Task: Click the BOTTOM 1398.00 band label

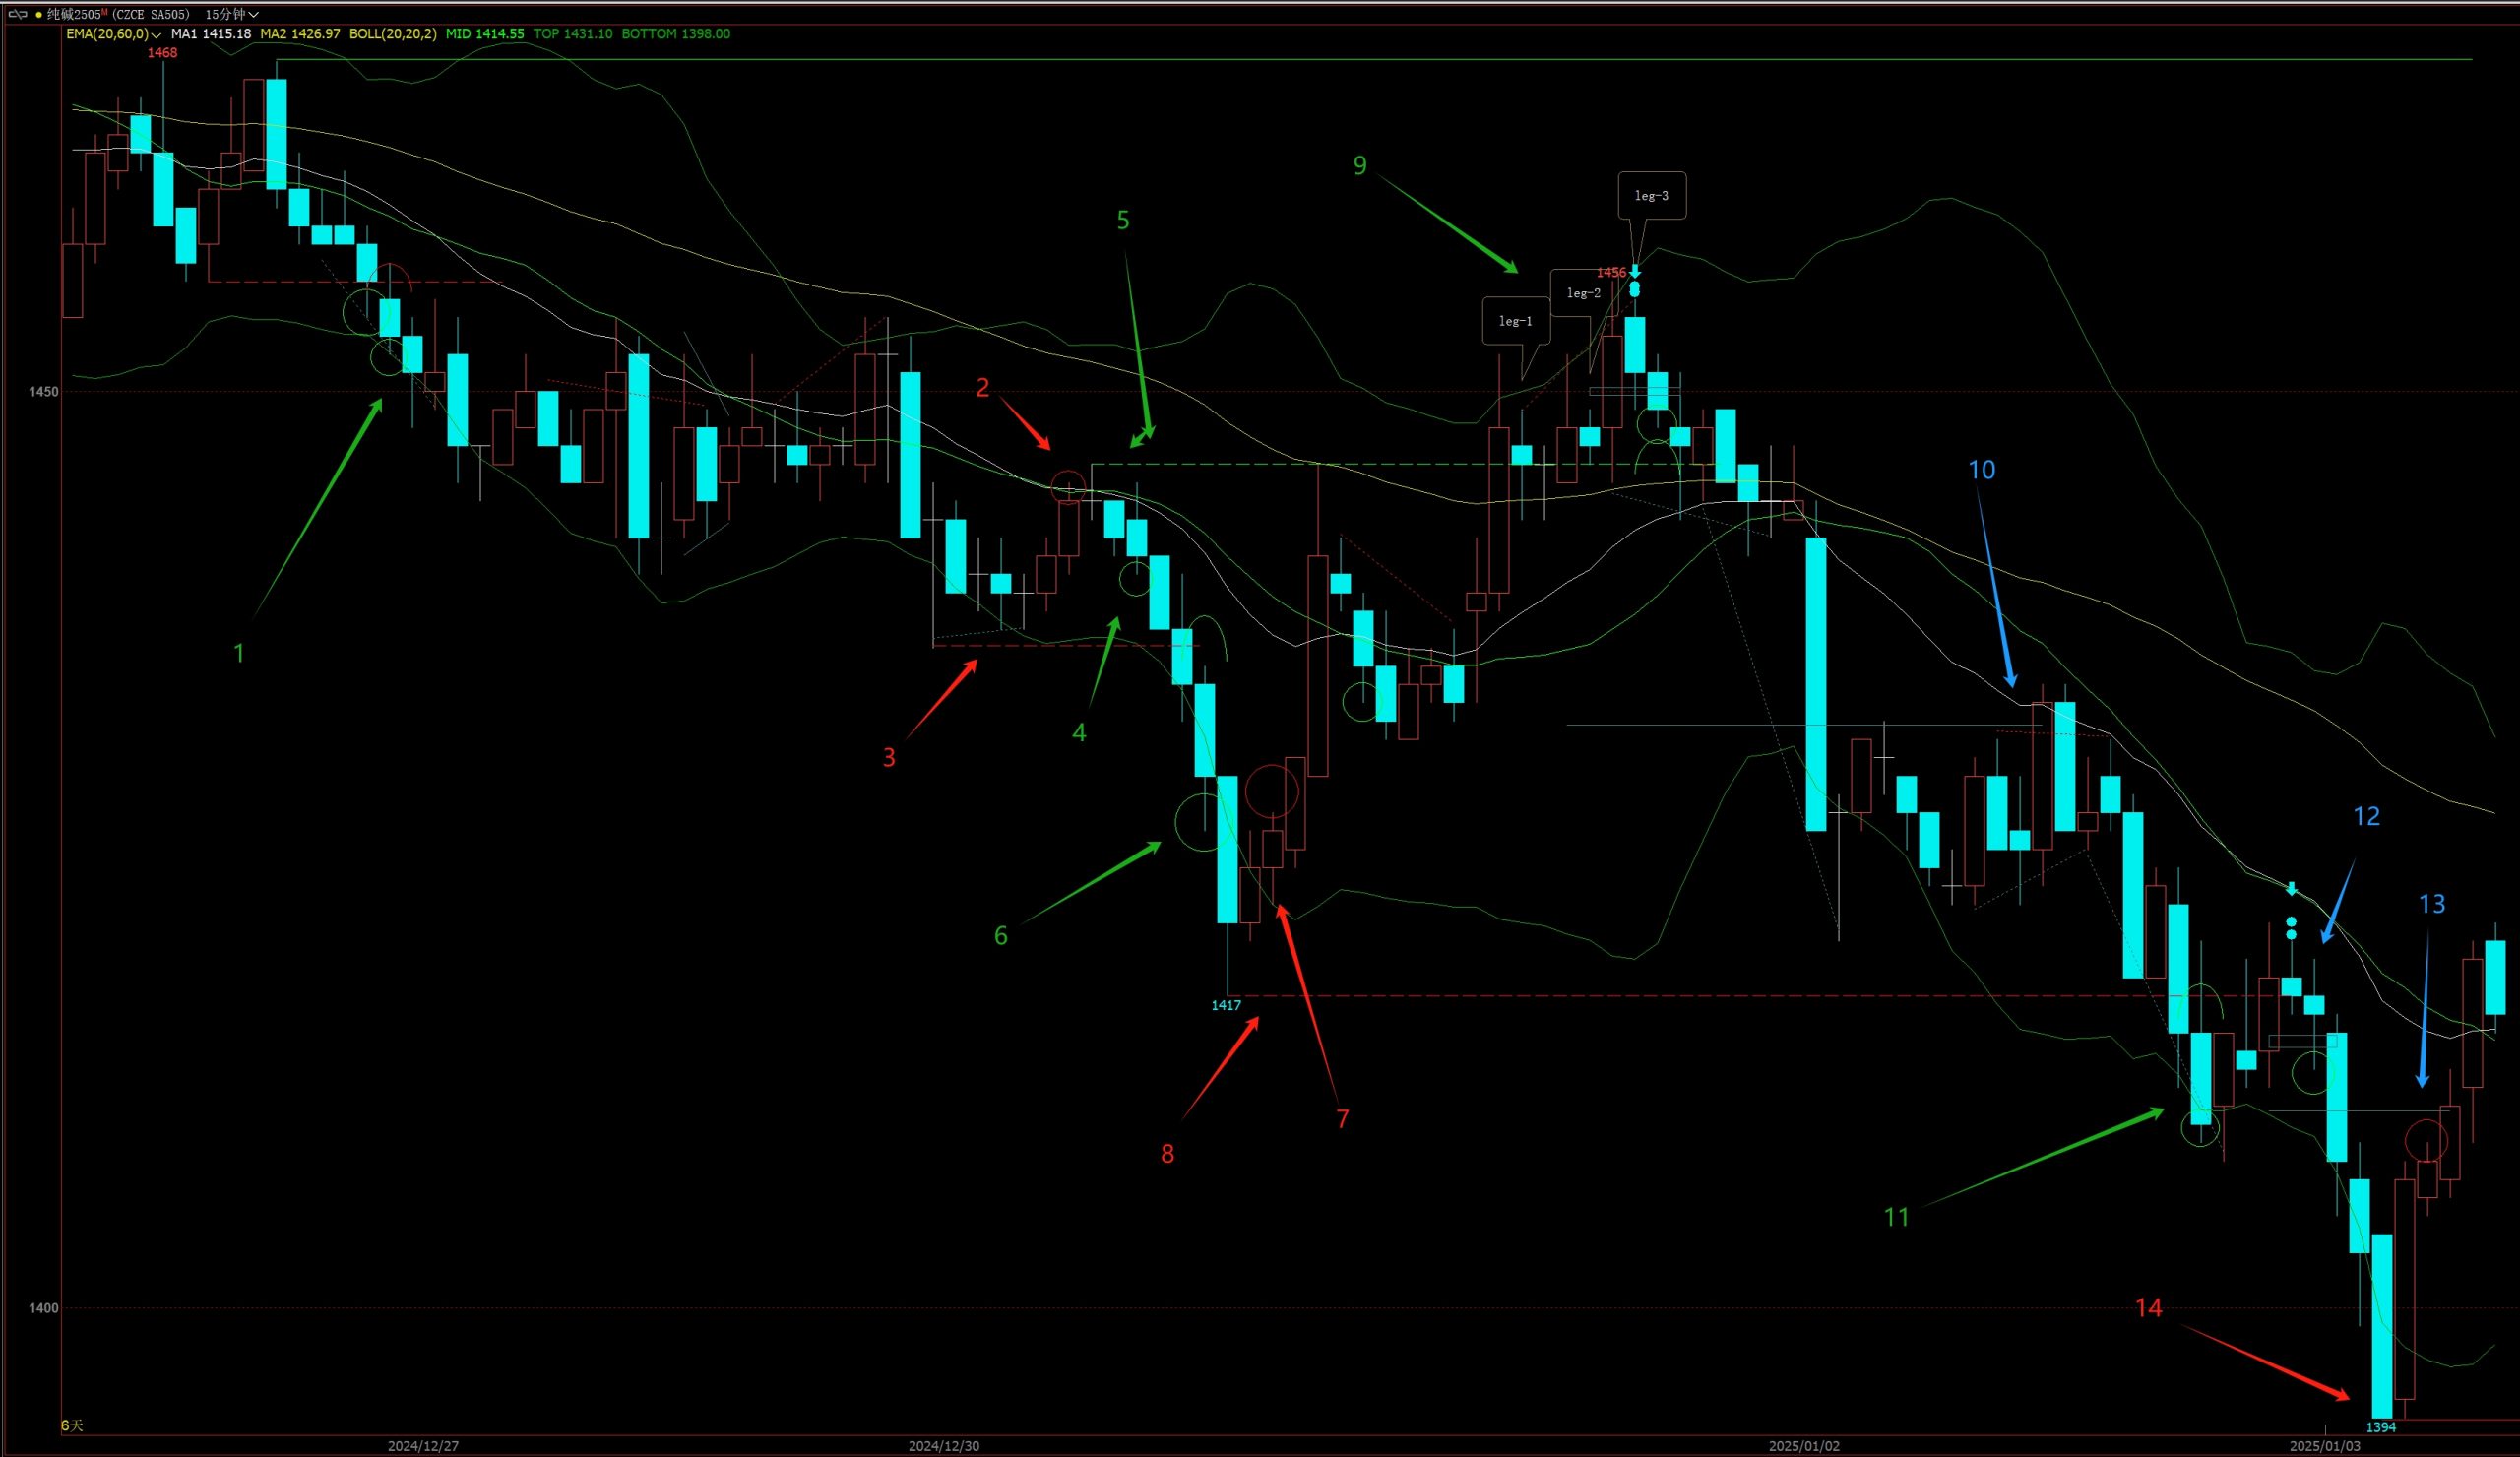Action: click(x=675, y=34)
